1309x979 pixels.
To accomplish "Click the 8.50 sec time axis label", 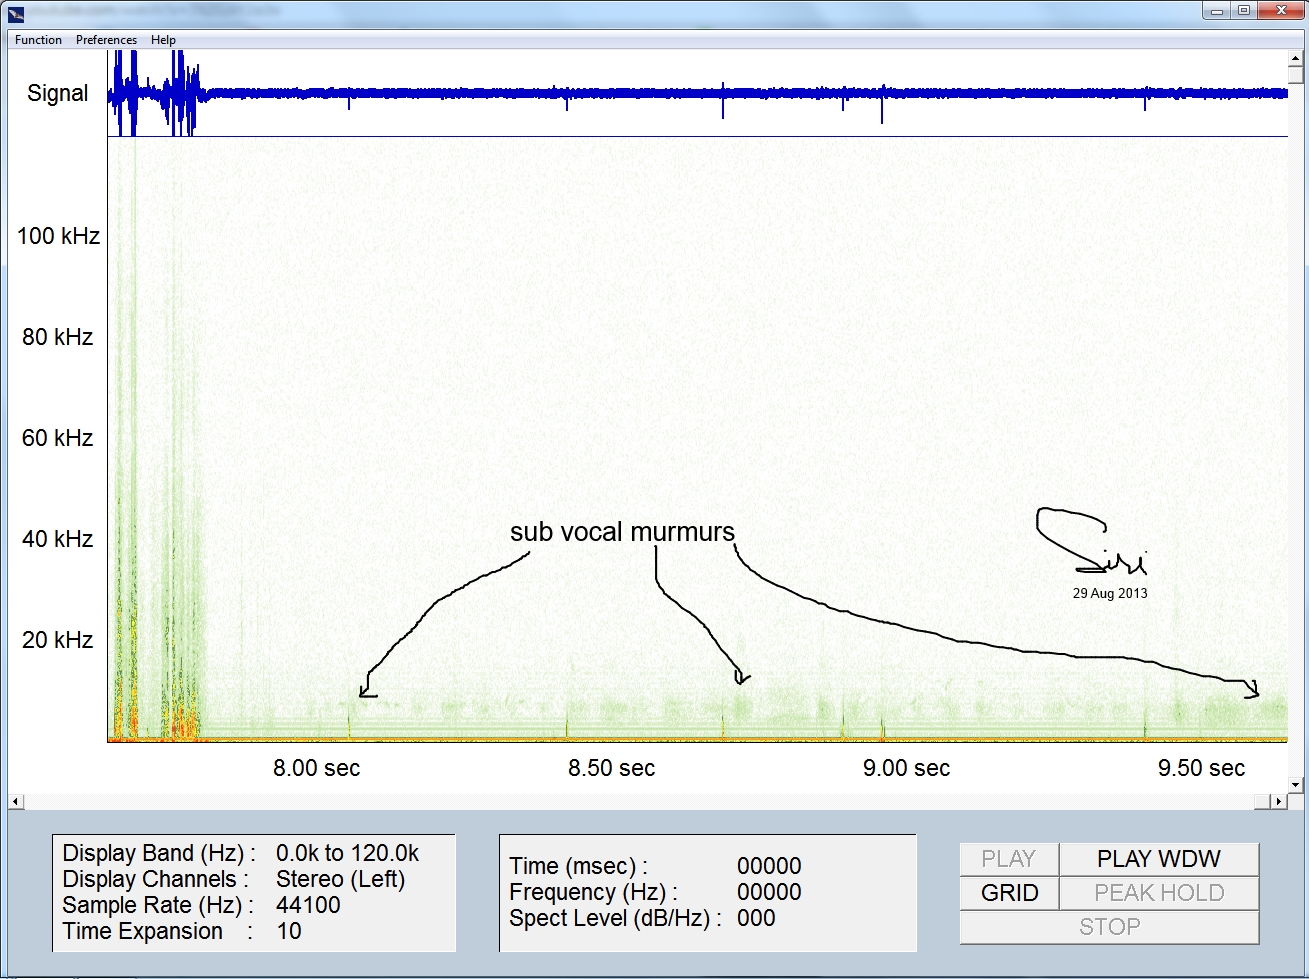I will (x=611, y=768).
